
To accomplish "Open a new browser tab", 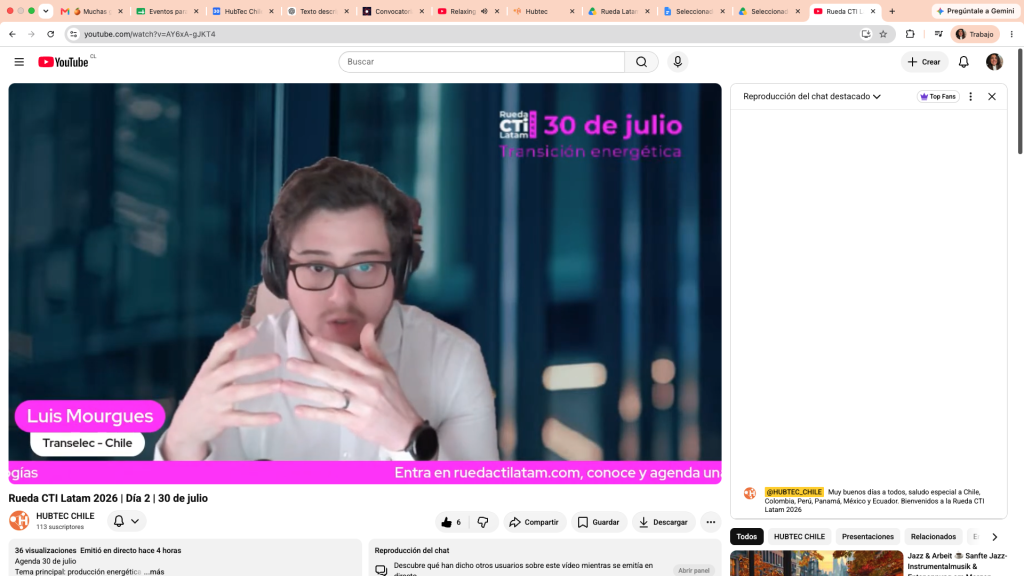I will (892, 11).
